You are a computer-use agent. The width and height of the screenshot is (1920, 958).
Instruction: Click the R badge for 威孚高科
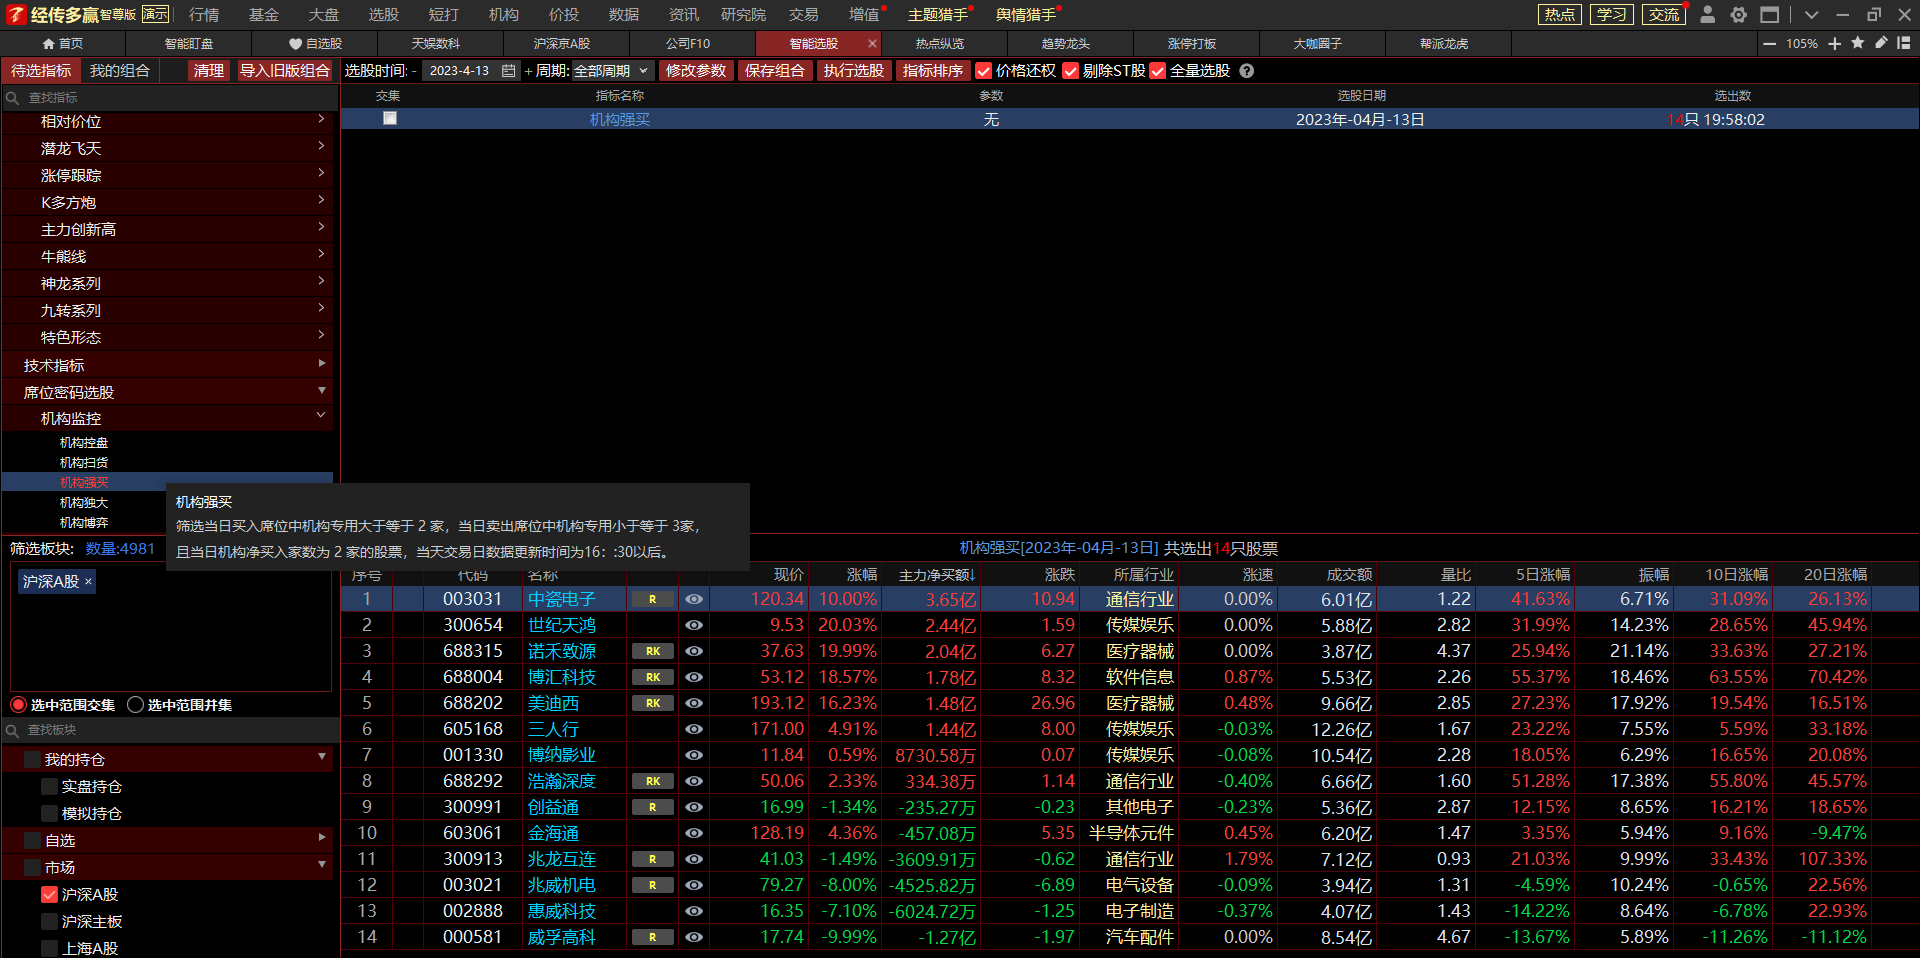(653, 937)
